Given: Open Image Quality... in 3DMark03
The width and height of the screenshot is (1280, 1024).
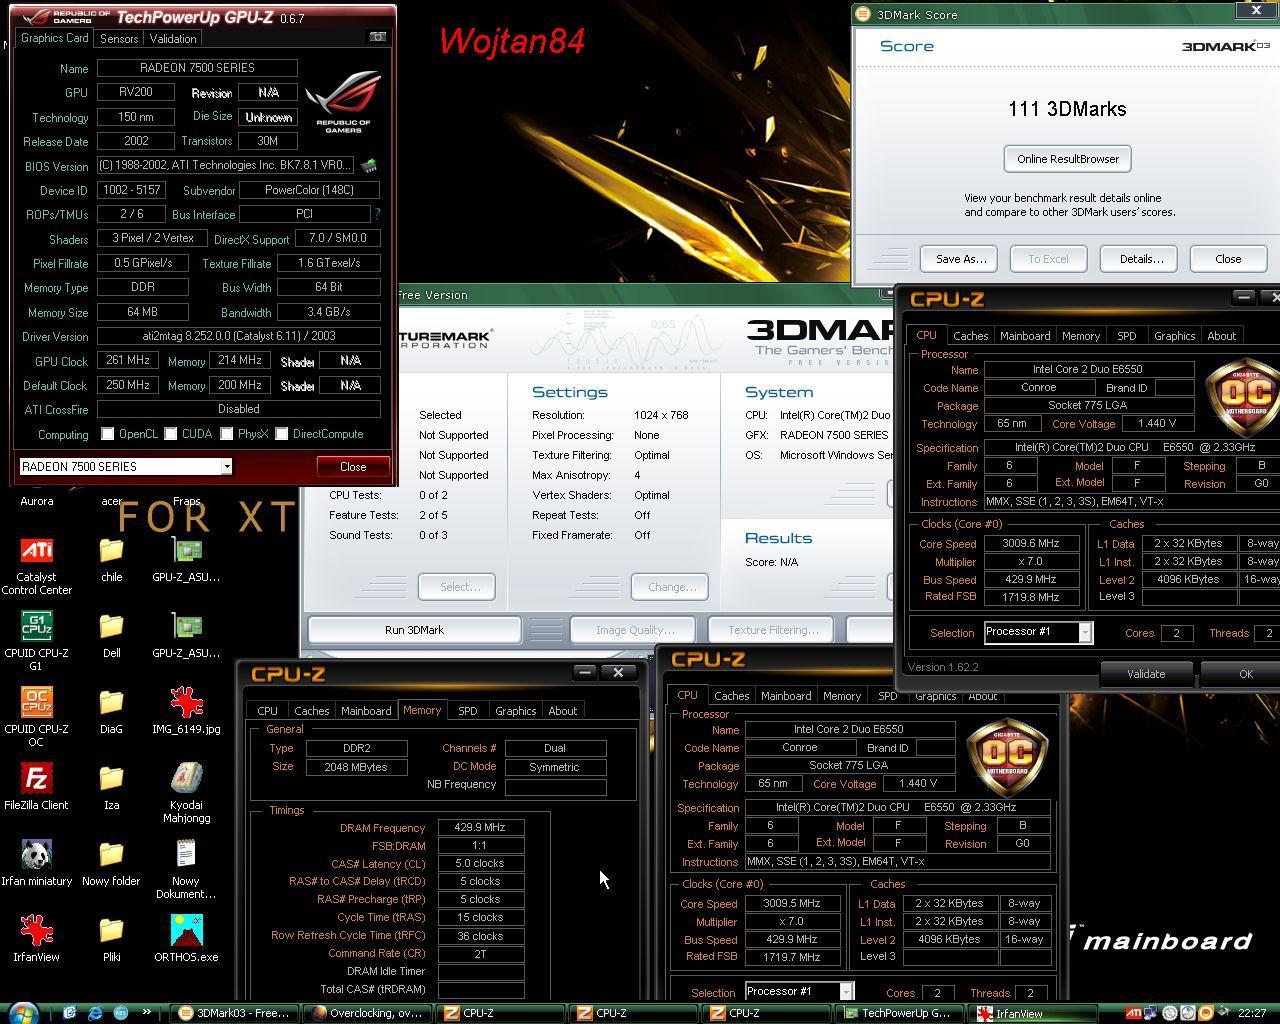Looking at the screenshot, I should pos(634,630).
